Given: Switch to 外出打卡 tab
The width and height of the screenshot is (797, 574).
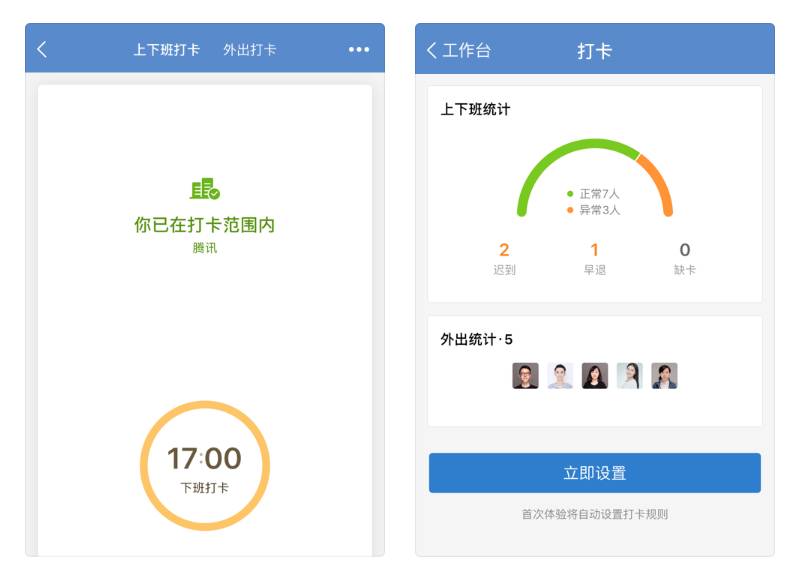Looking at the screenshot, I should point(250,50).
